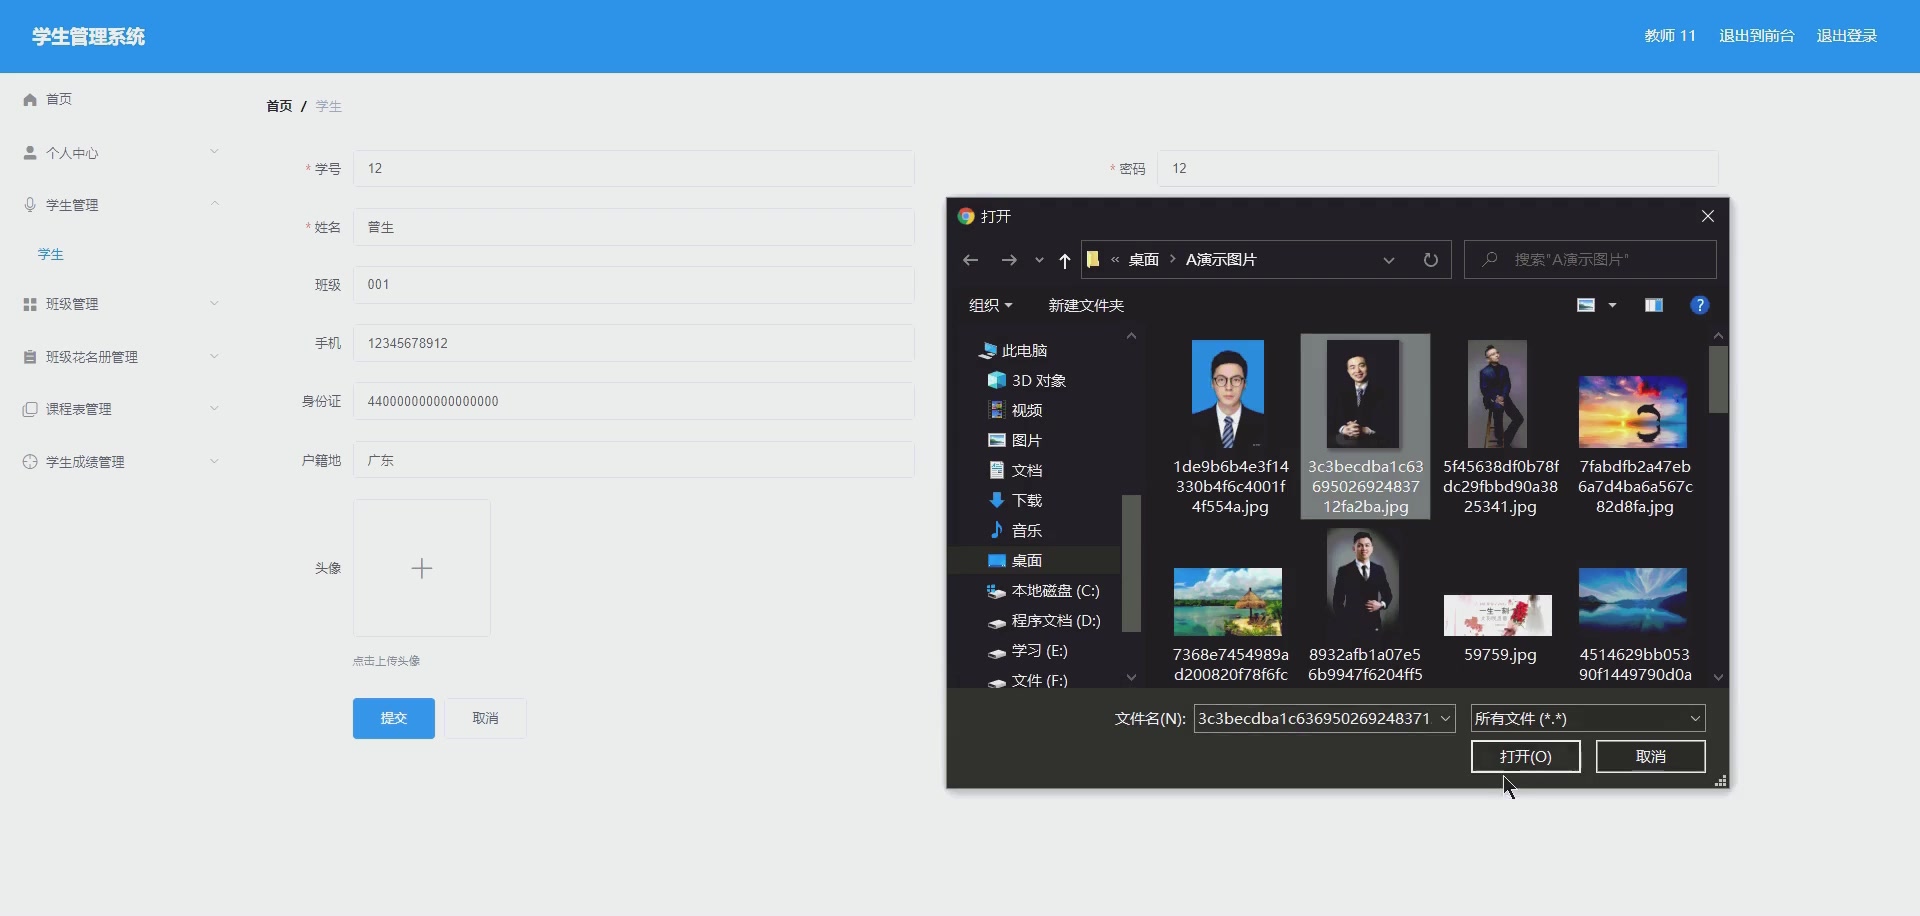Select the 下载 (Downloads) folder icon
The width and height of the screenshot is (1920, 916).
pos(997,500)
